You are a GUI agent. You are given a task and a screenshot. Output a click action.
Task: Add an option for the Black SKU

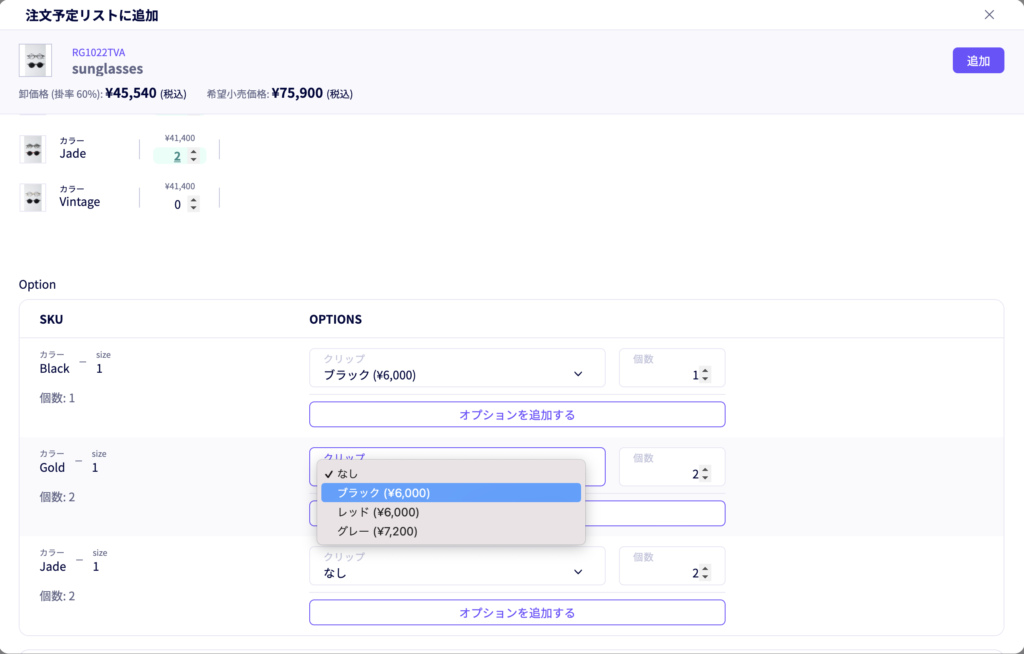[x=517, y=414]
